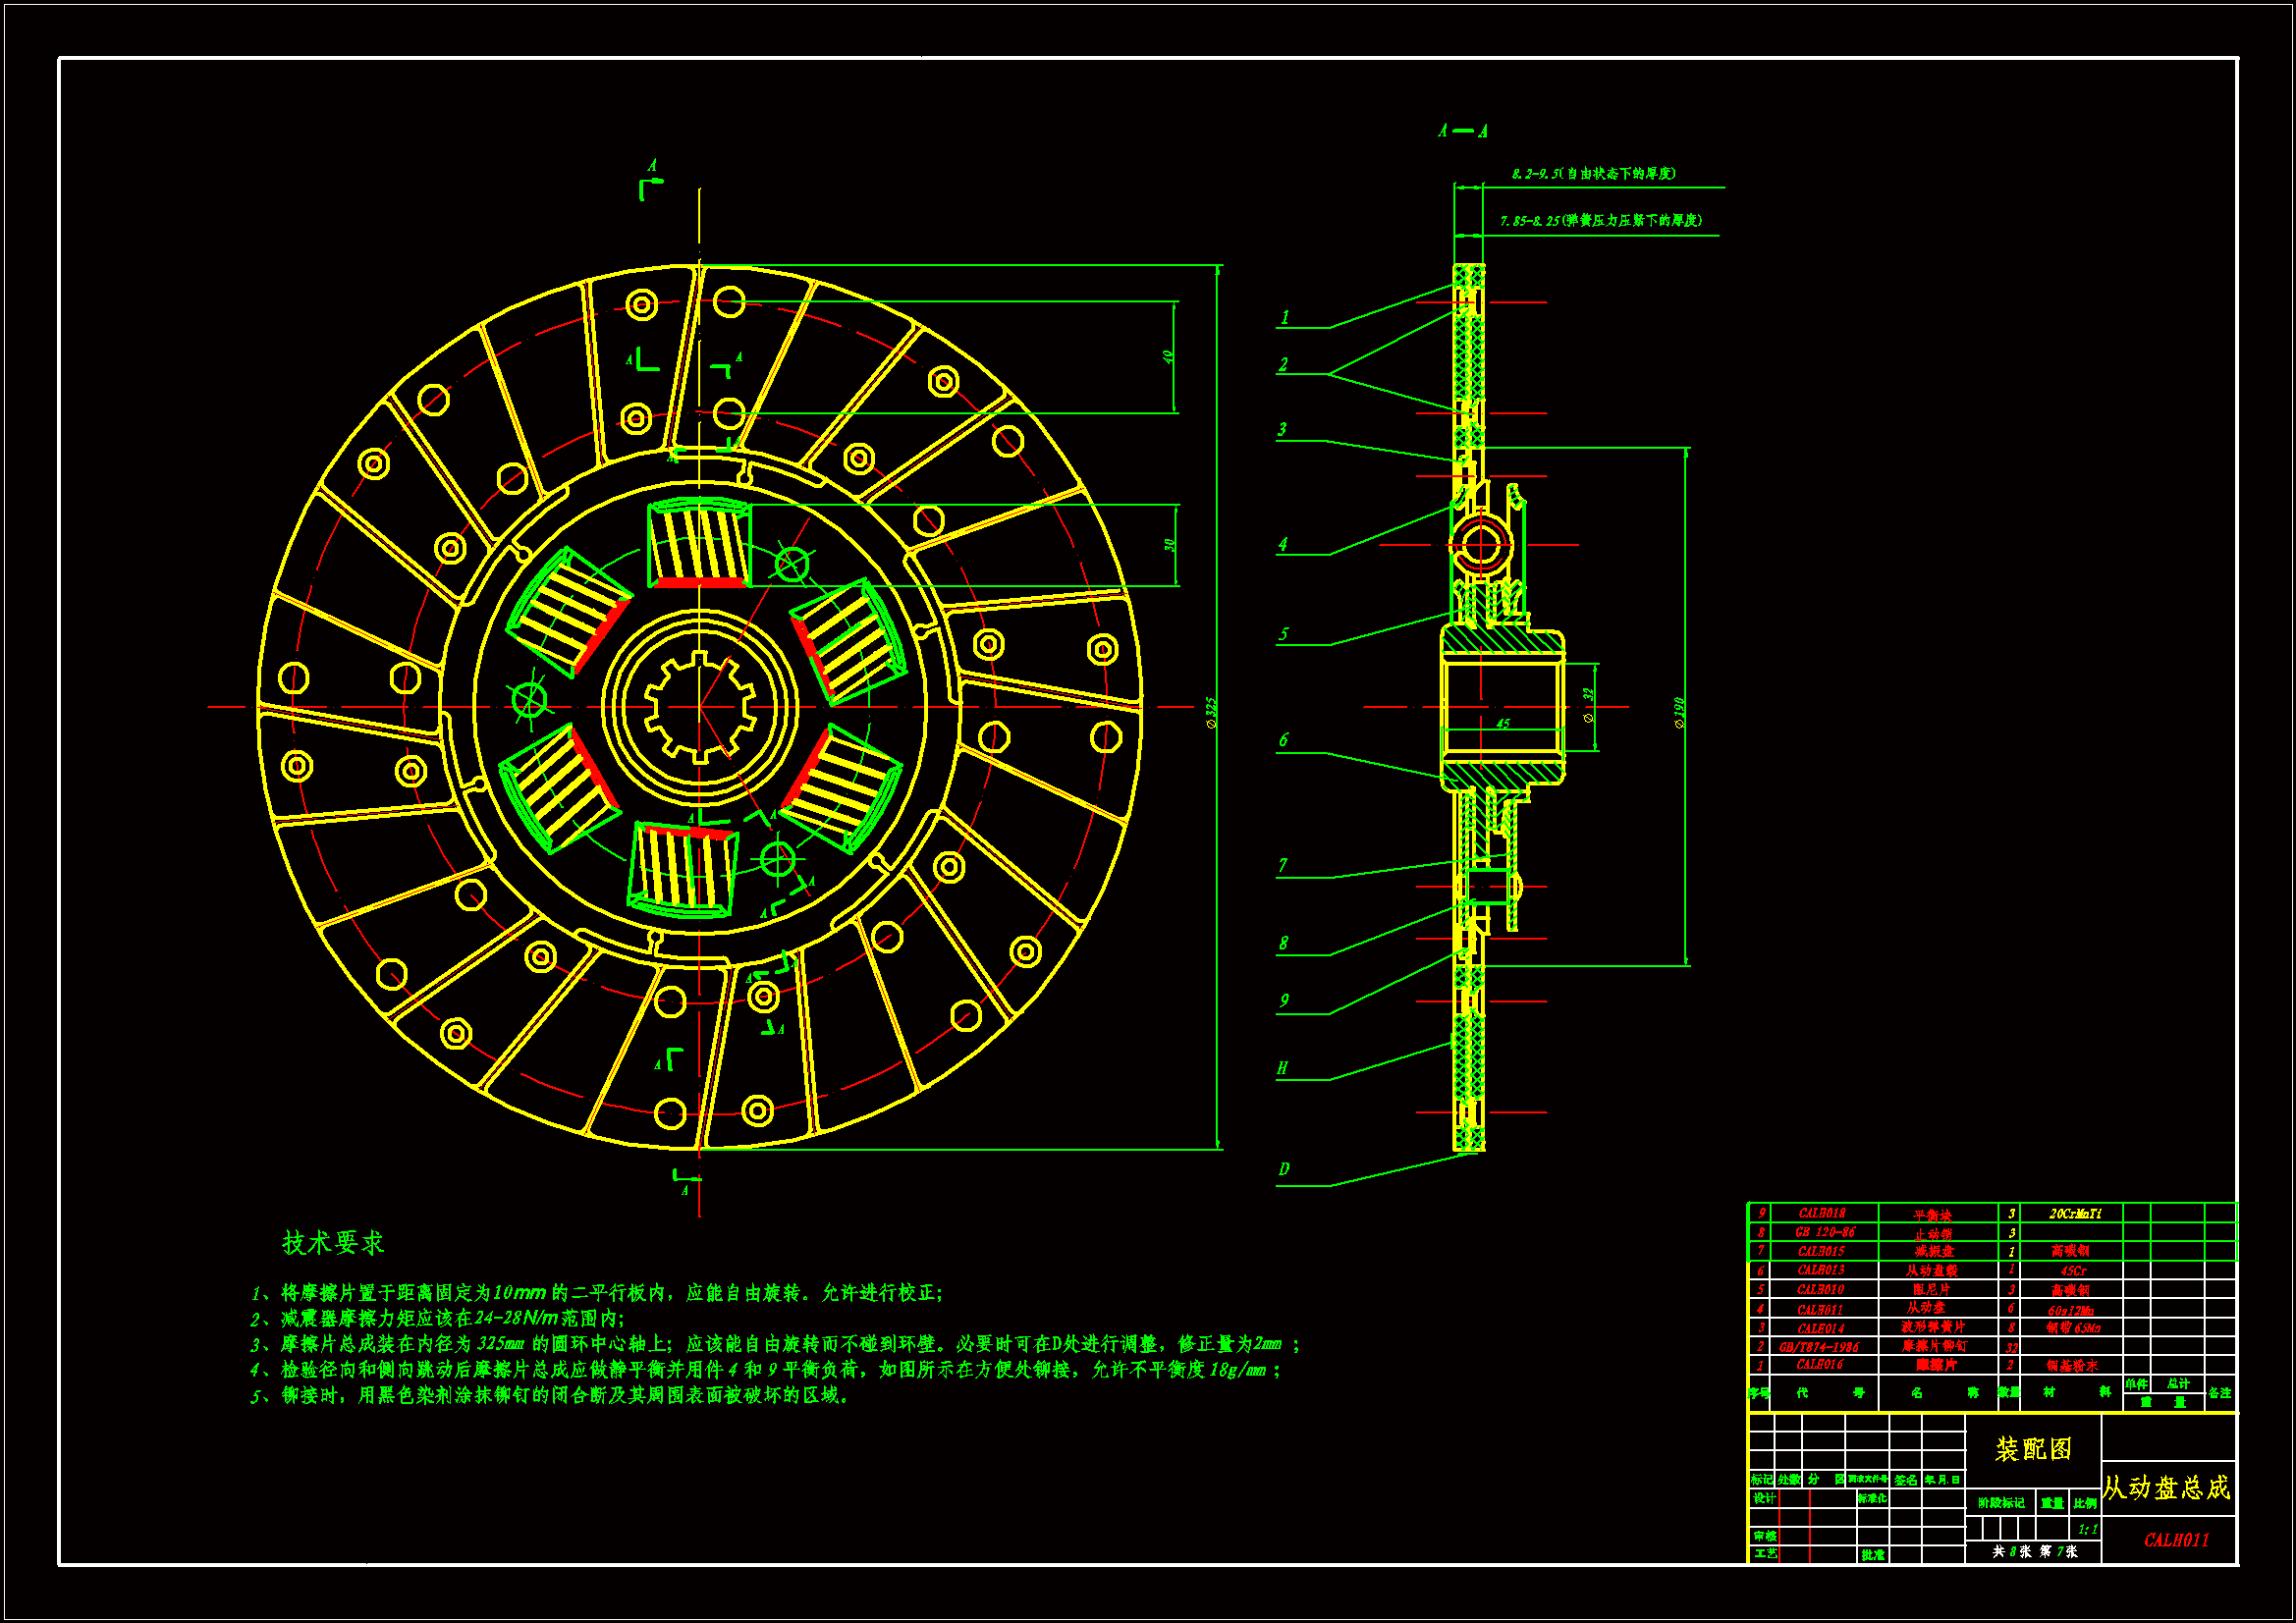Click the 技术要求 heading text
The width and height of the screenshot is (2296, 1623).
(333, 1243)
